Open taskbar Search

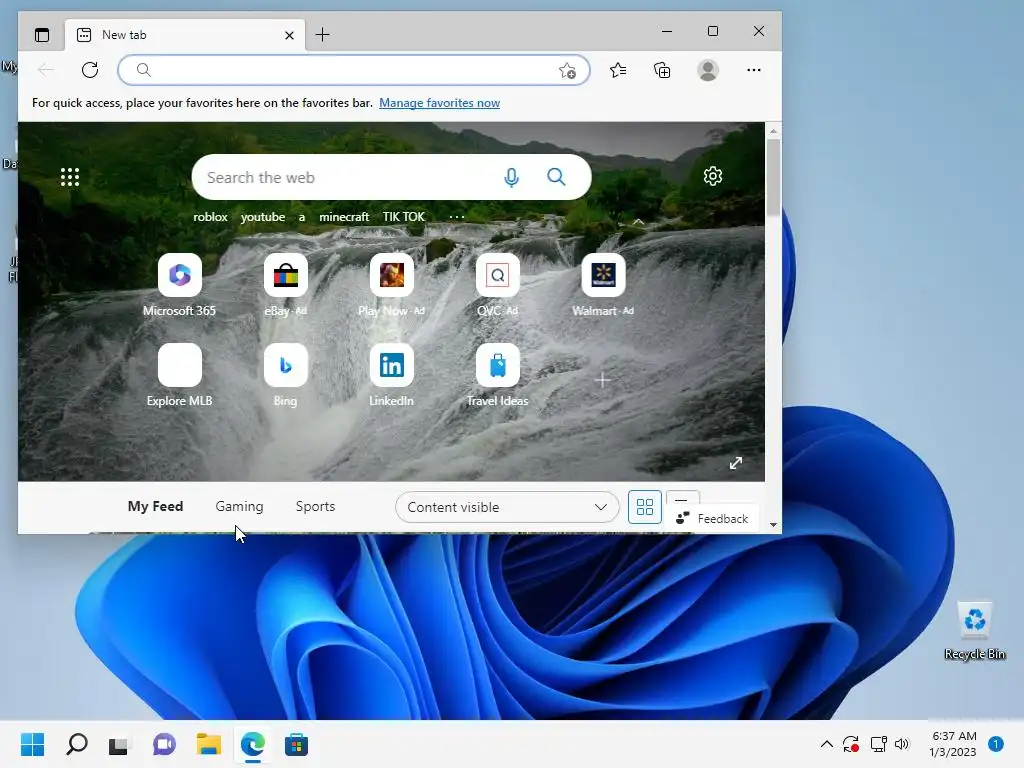click(x=77, y=744)
